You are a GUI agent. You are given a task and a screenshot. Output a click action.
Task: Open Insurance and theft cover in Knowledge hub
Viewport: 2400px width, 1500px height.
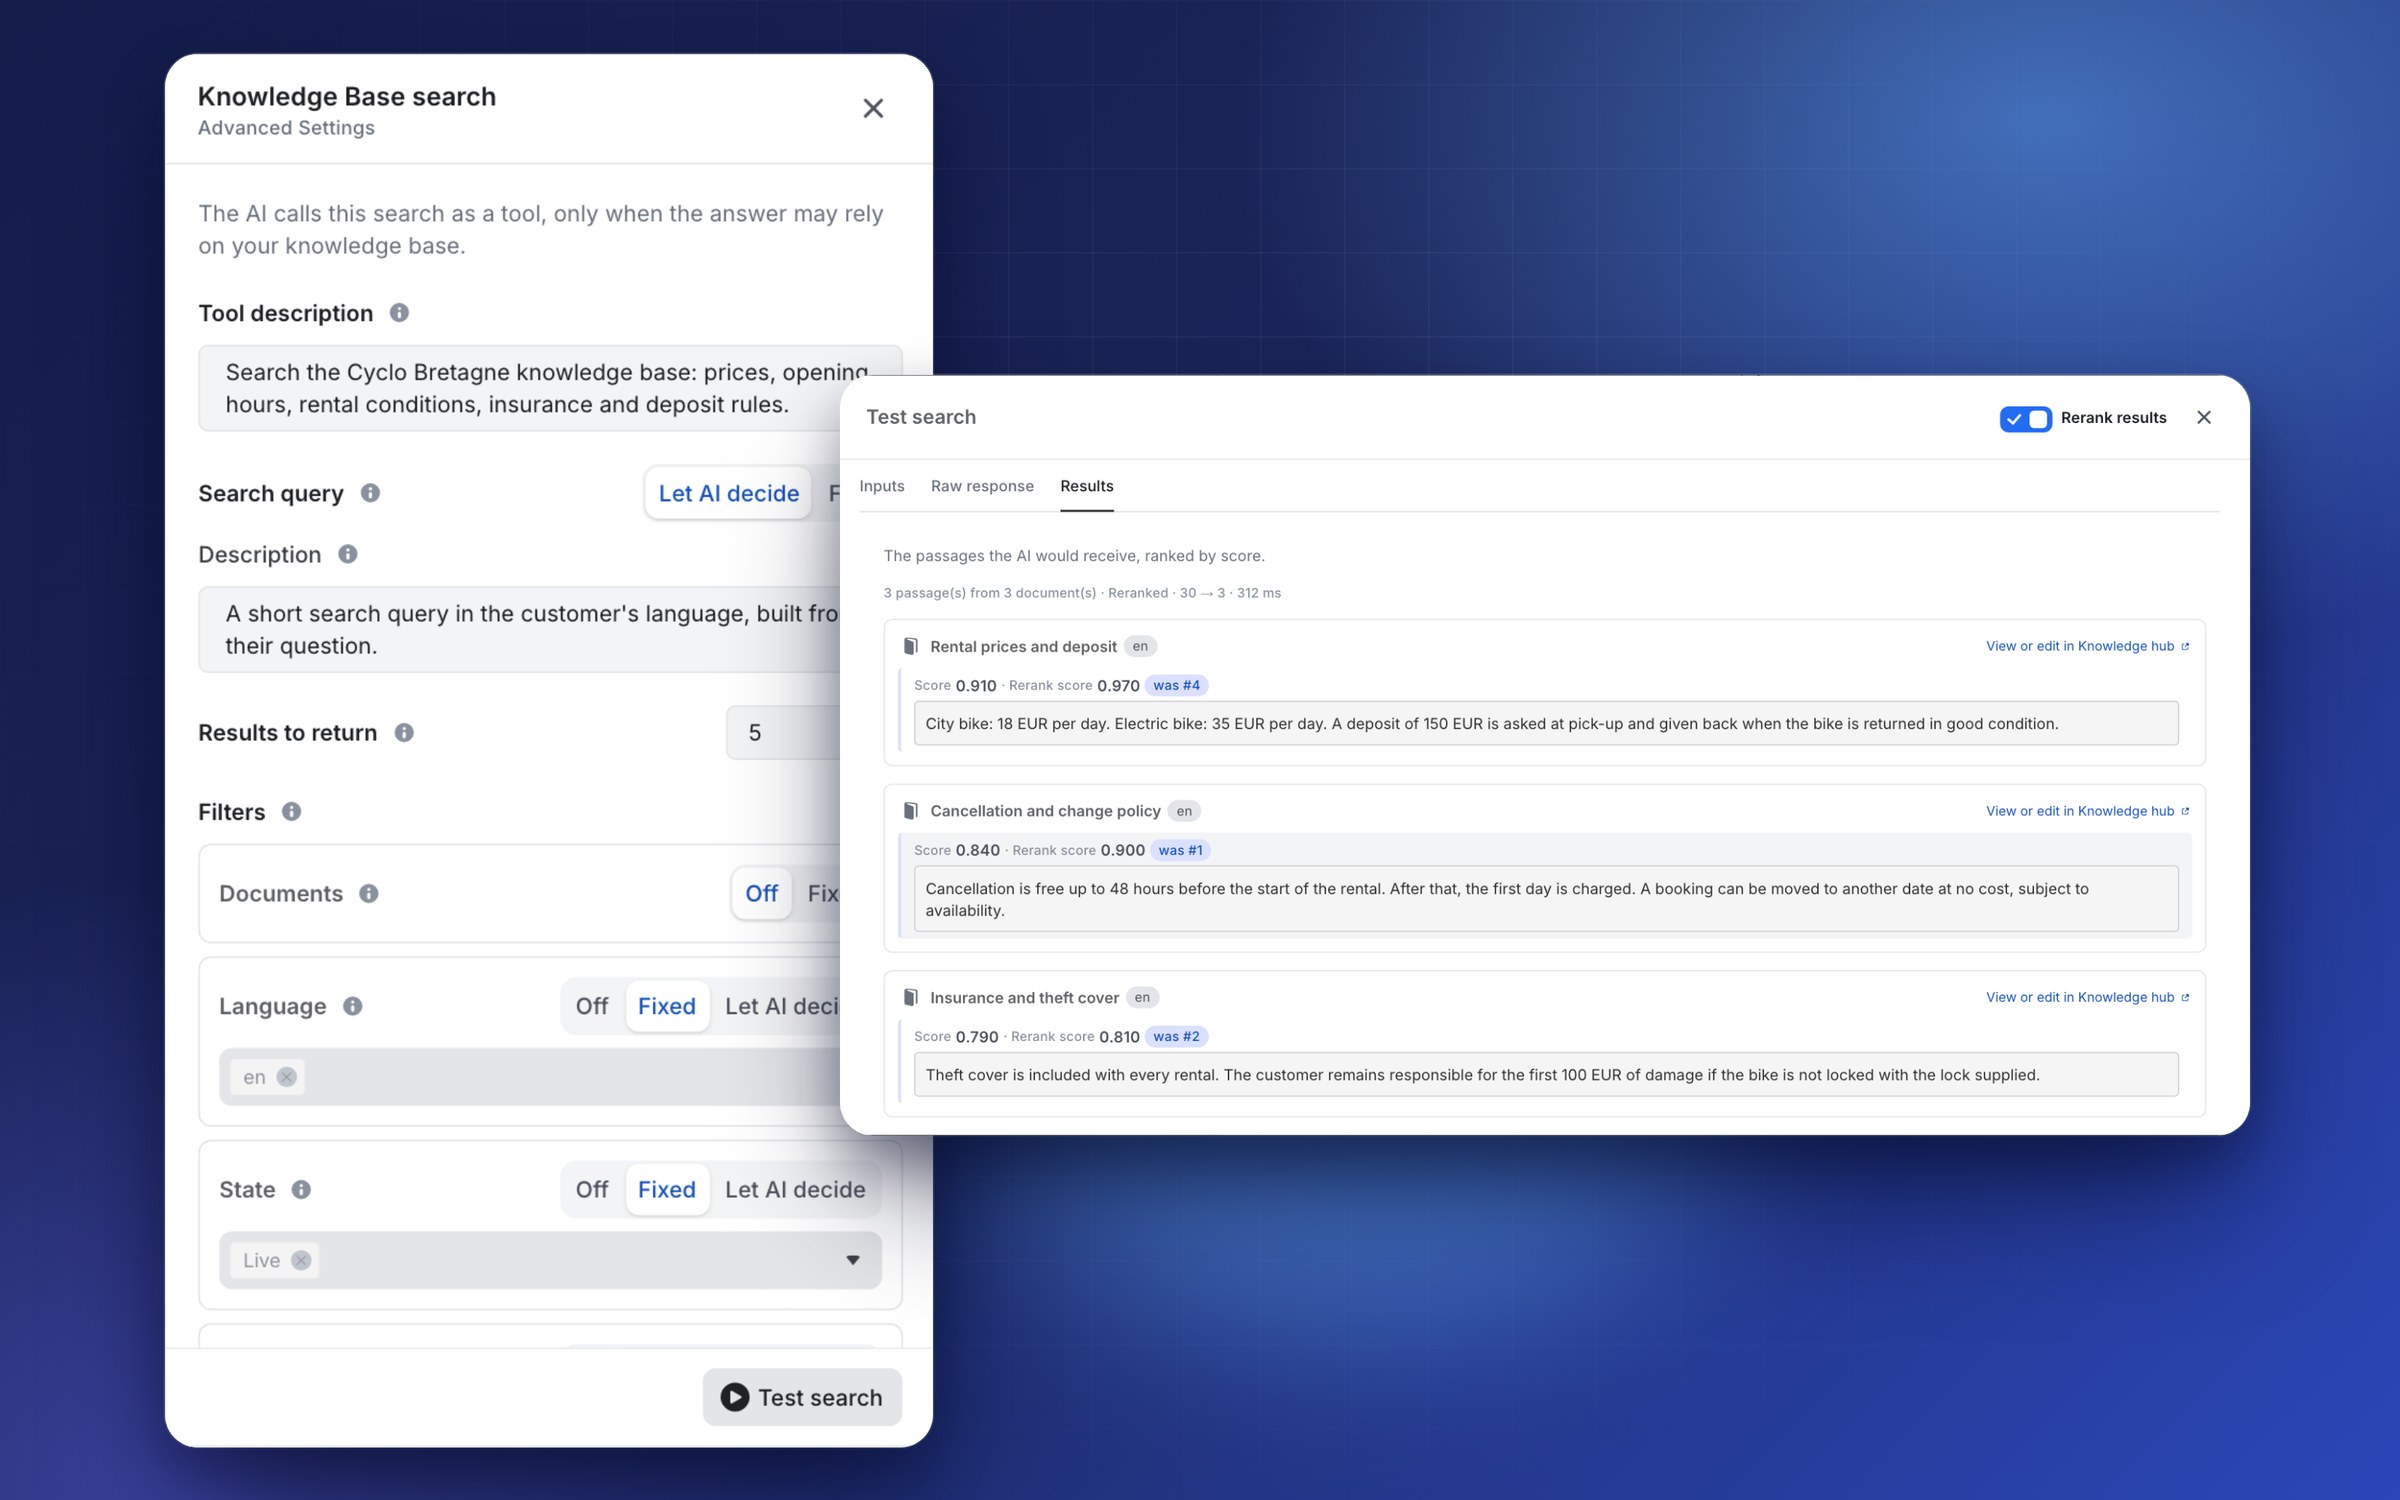(2087, 997)
